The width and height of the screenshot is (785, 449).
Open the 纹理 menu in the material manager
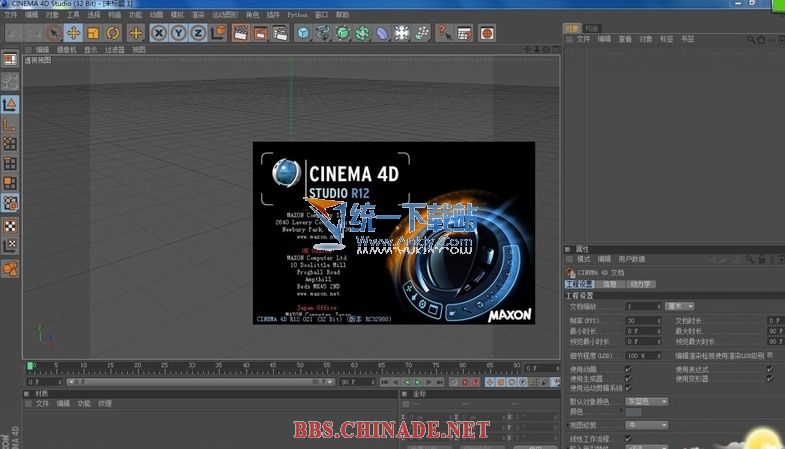(105, 403)
